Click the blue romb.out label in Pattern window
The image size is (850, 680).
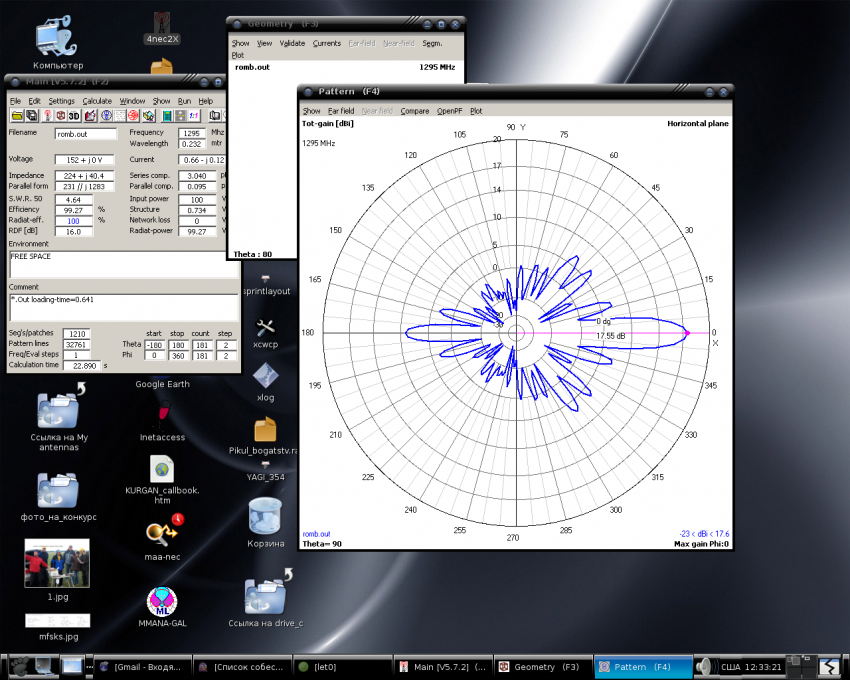(316, 534)
